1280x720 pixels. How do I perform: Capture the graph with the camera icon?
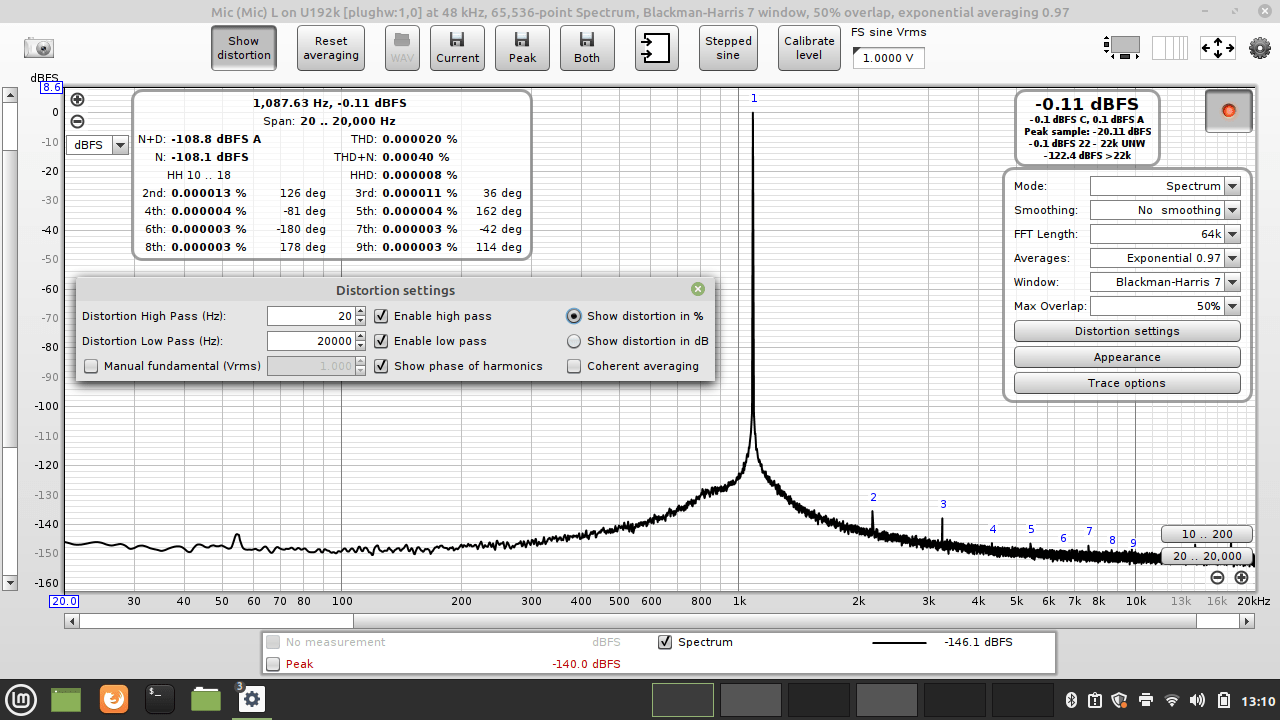click(x=39, y=48)
